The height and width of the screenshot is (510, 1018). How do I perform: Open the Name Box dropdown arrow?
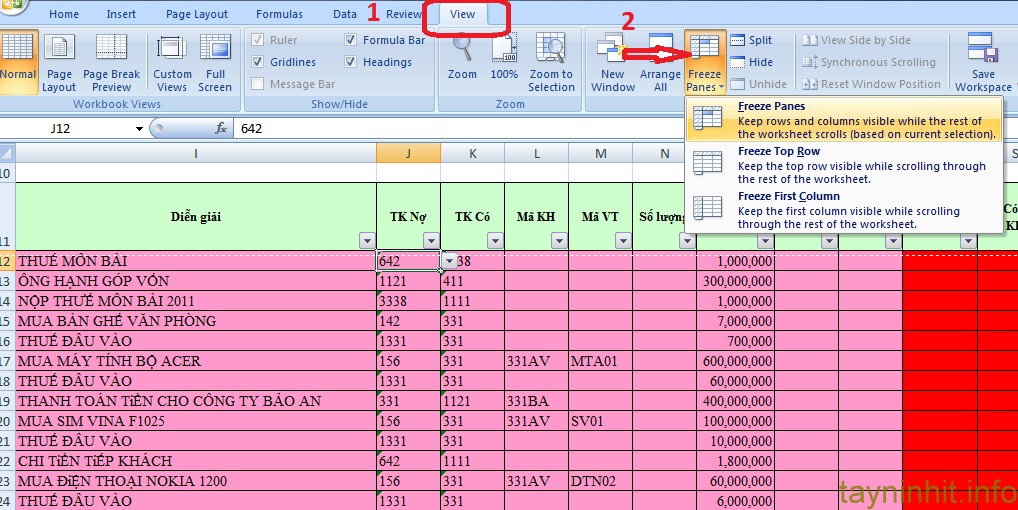click(139, 129)
